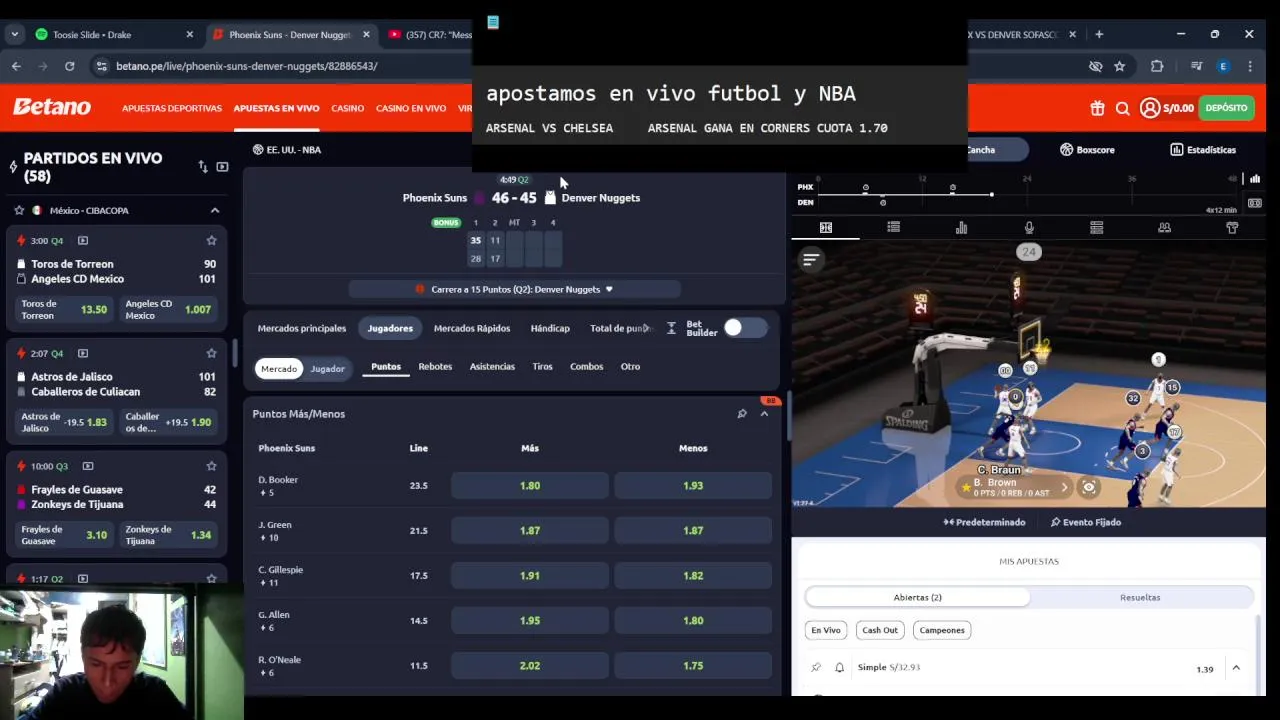Screen dimensions: 1280x720
Task: Select court tracker tab icon
Action: [x=826, y=228]
